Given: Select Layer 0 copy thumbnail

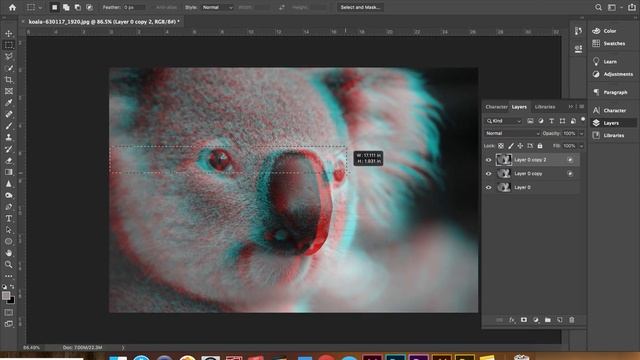Looking at the screenshot, I should pyautogui.click(x=504, y=174).
